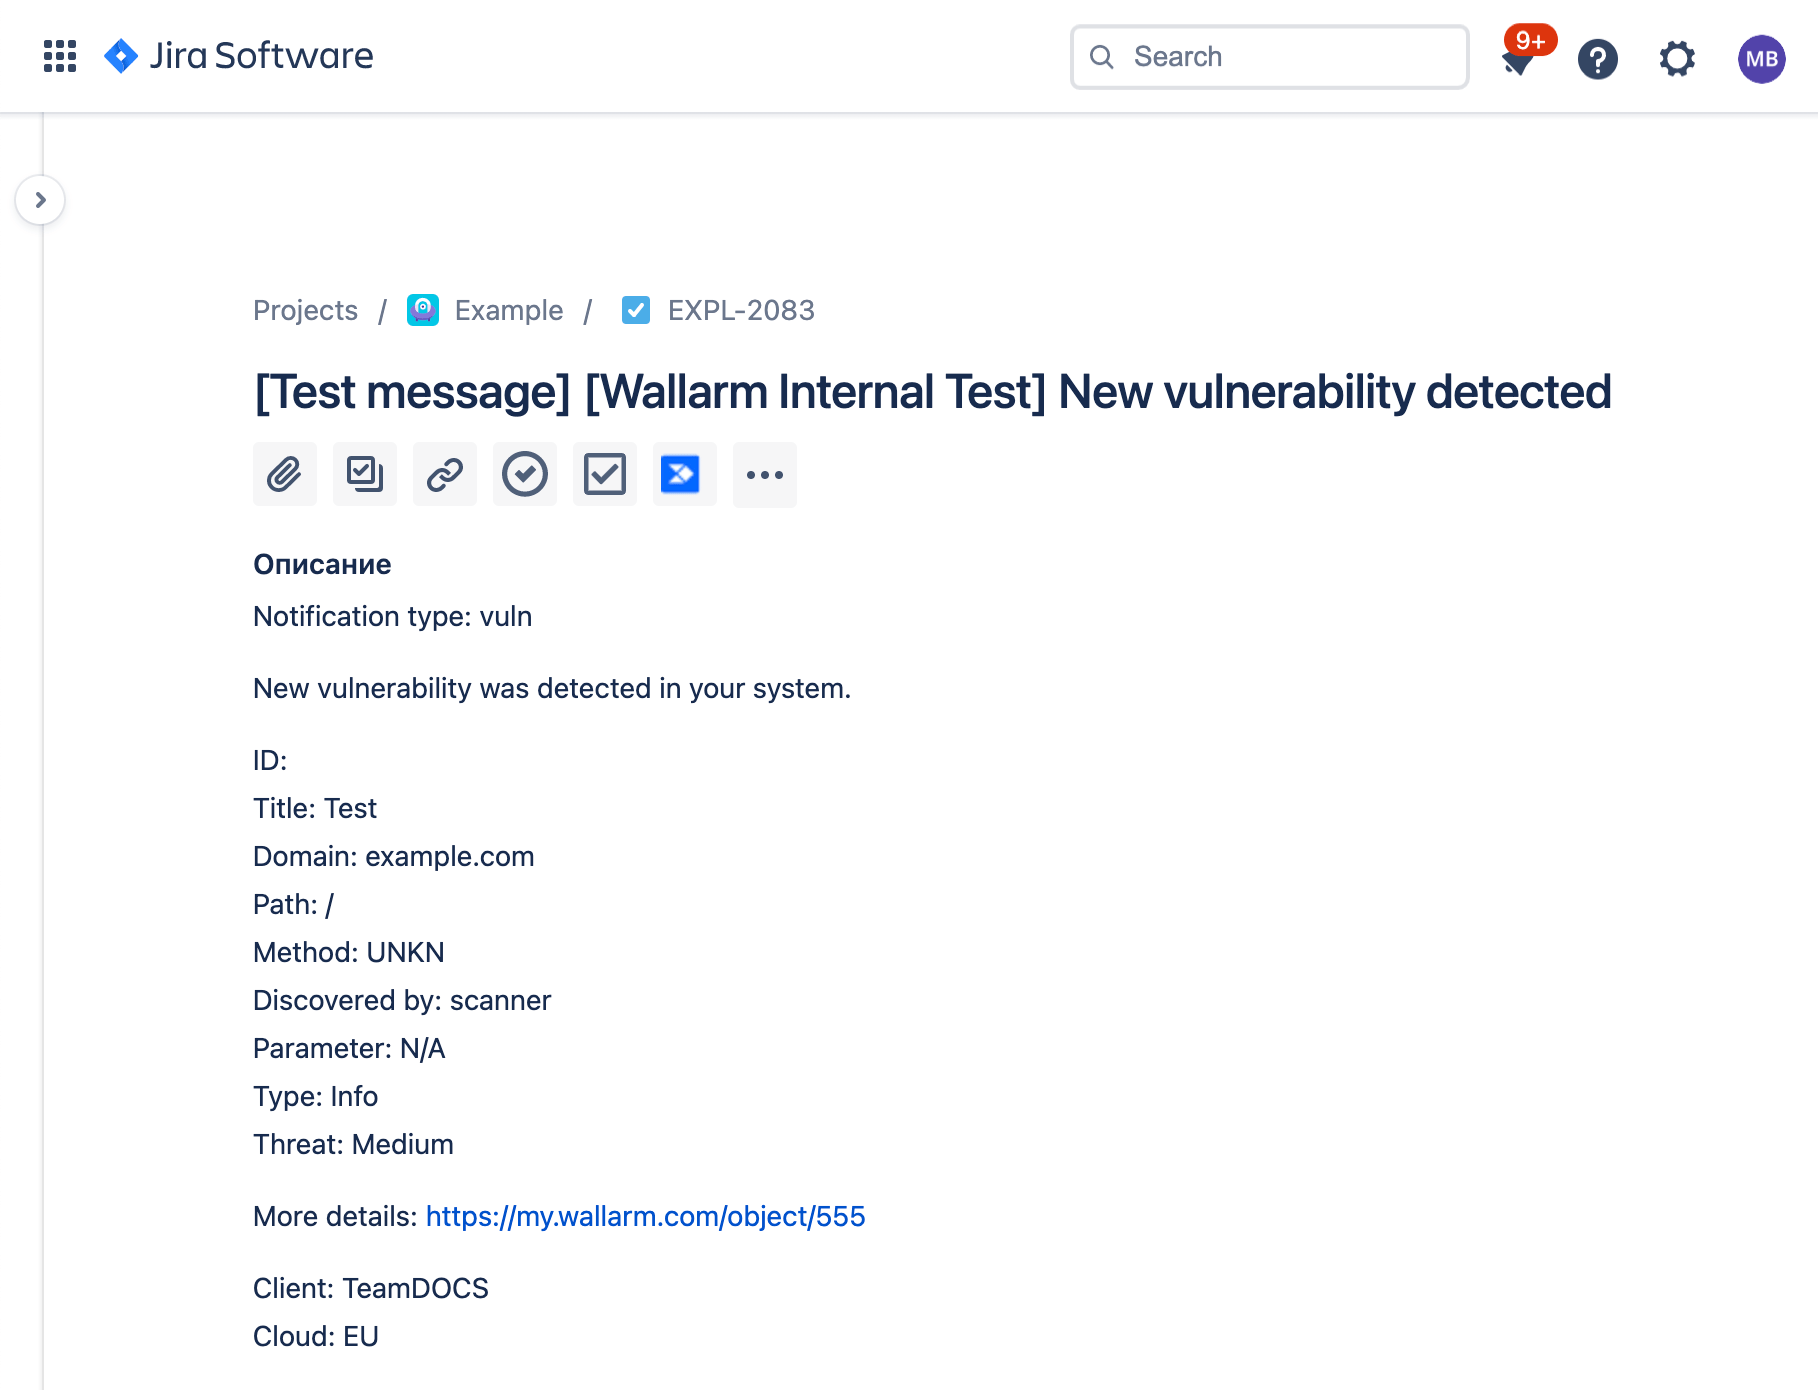Open the Jira settings gear
The image size is (1818, 1390).
[1676, 60]
